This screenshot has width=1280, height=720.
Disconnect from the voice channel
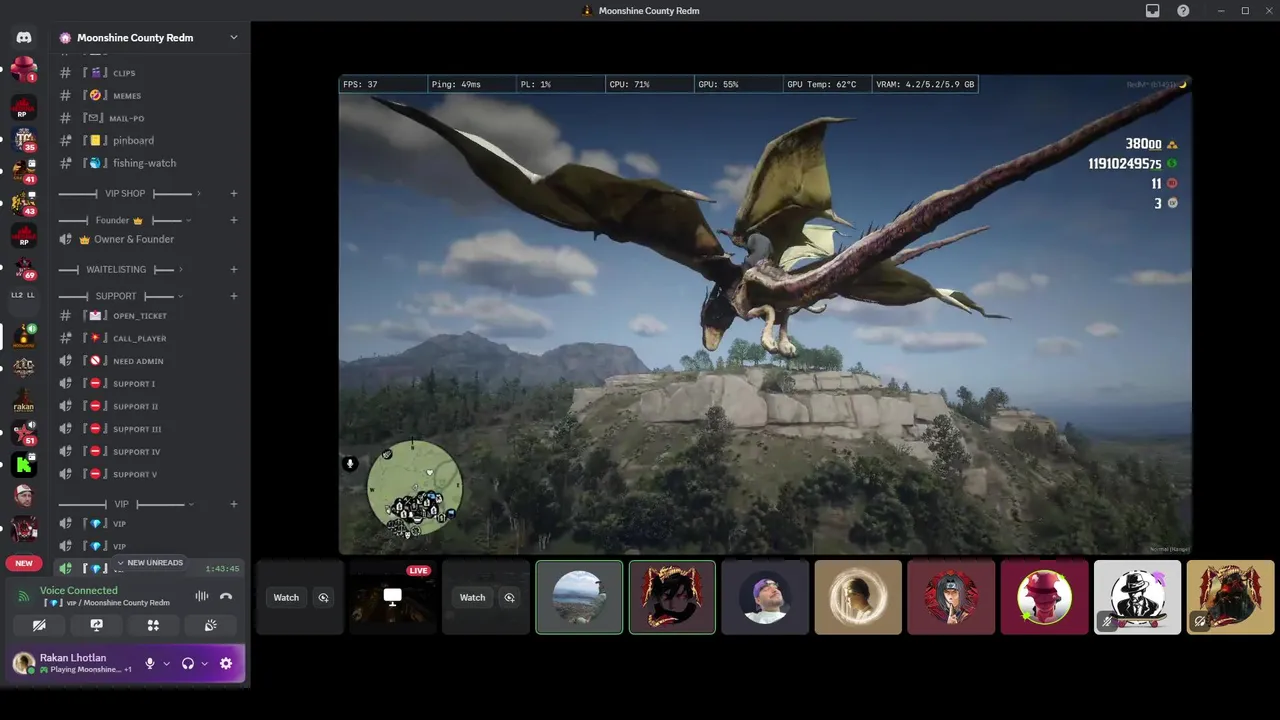(226, 596)
